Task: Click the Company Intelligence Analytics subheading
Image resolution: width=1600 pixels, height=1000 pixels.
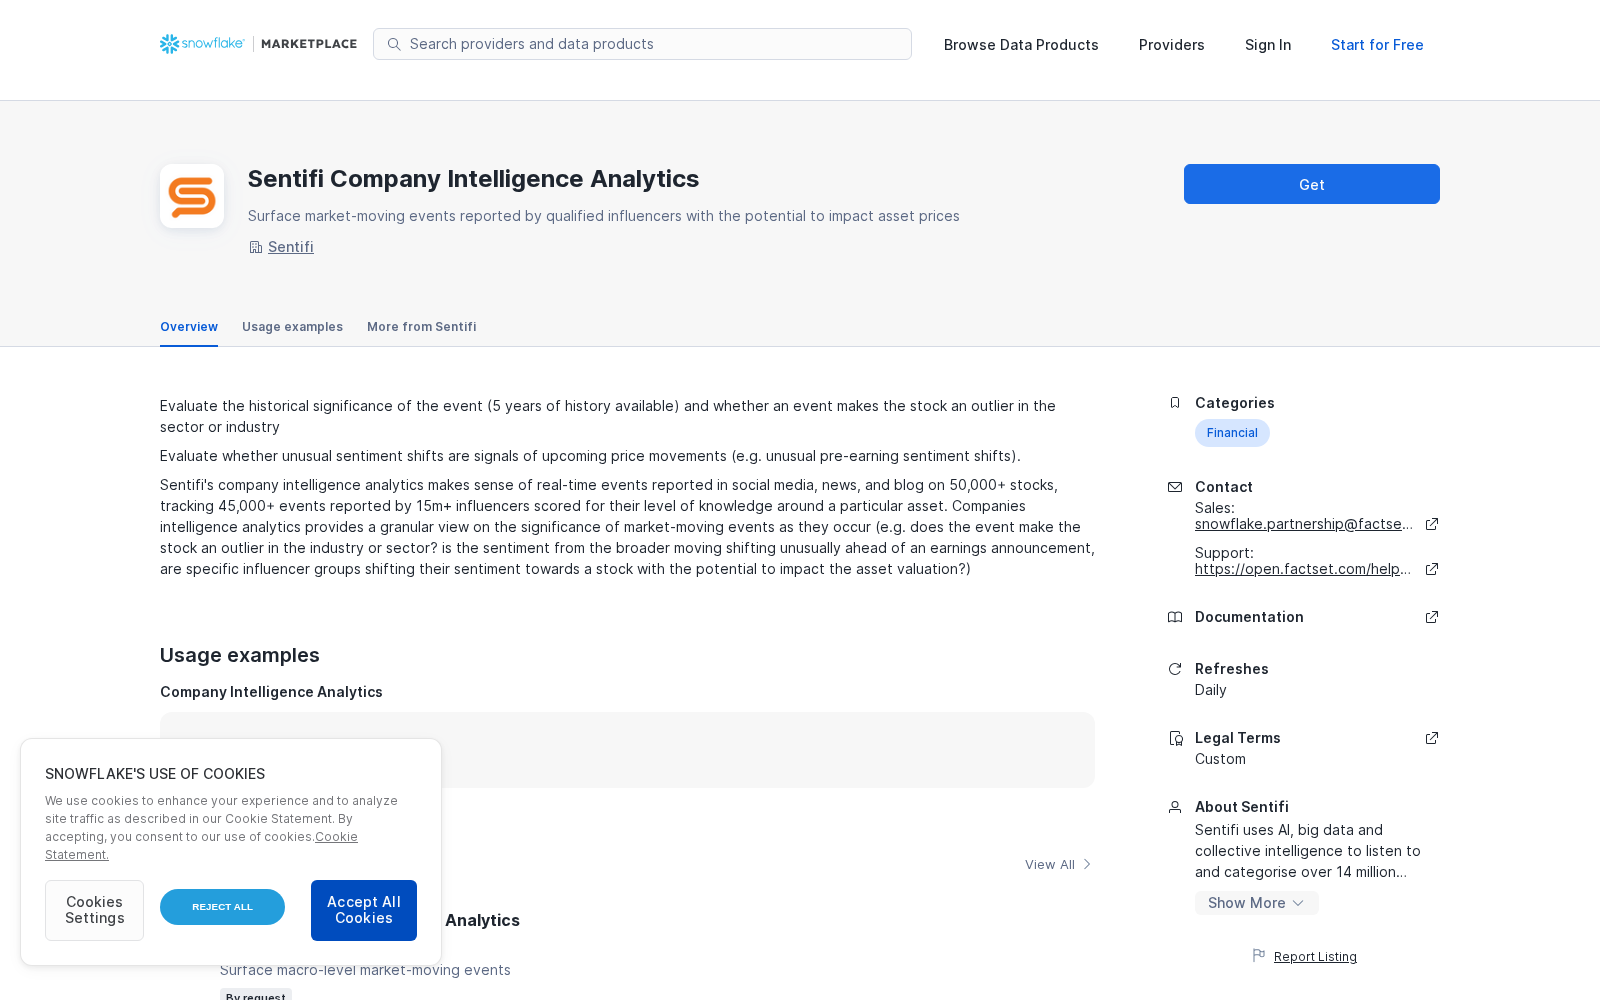Action: pyautogui.click(x=271, y=692)
